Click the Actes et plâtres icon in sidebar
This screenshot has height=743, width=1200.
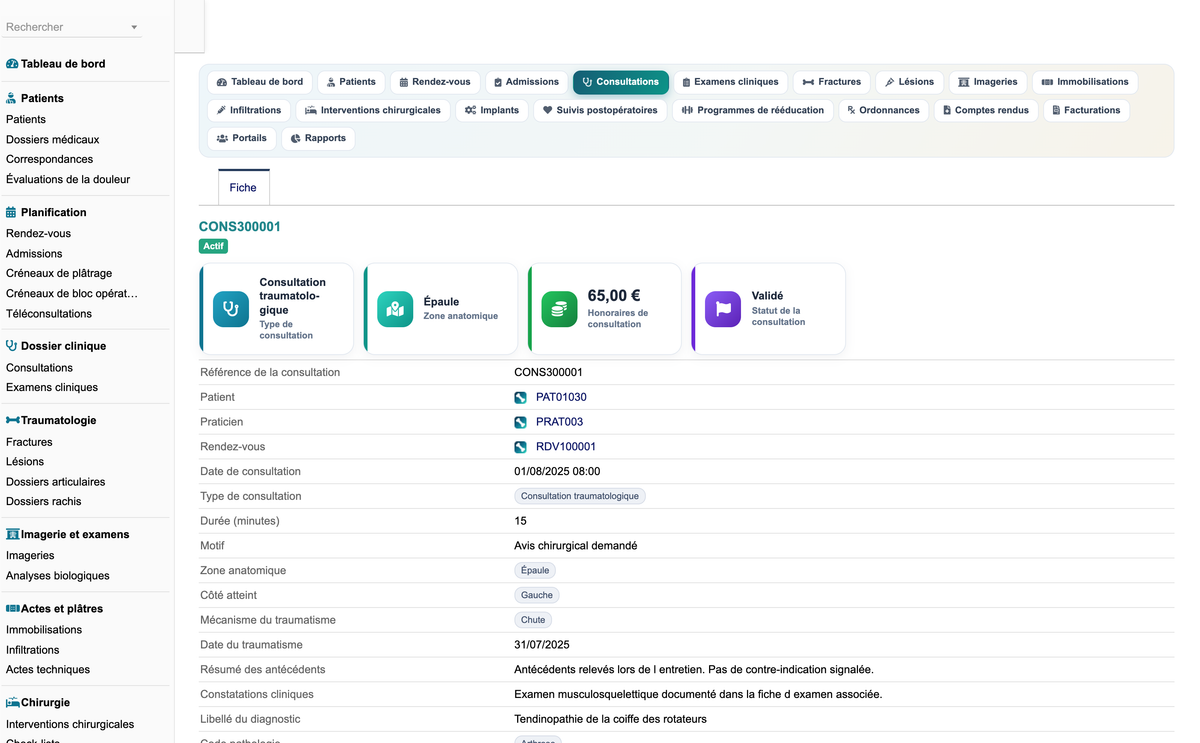coord(13,608)
